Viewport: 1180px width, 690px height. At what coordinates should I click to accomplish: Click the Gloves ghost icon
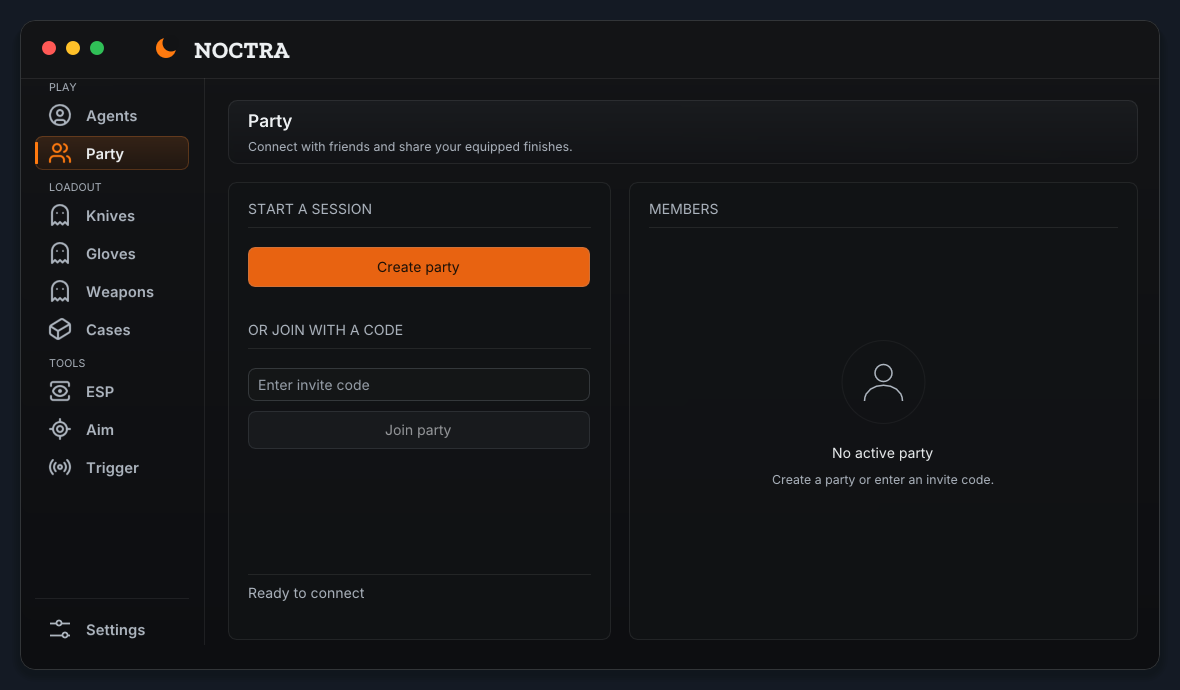[60, 254]
